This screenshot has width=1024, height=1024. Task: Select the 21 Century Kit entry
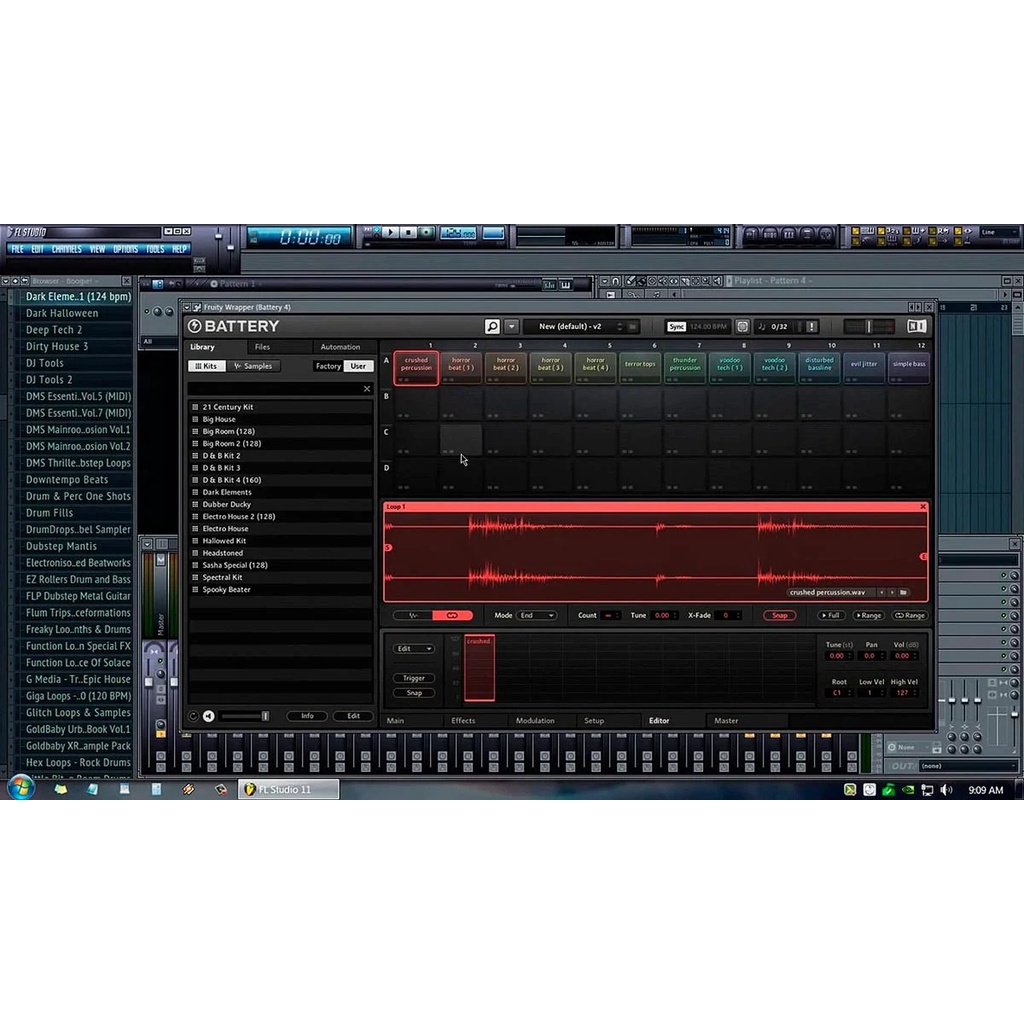[280, 407]
